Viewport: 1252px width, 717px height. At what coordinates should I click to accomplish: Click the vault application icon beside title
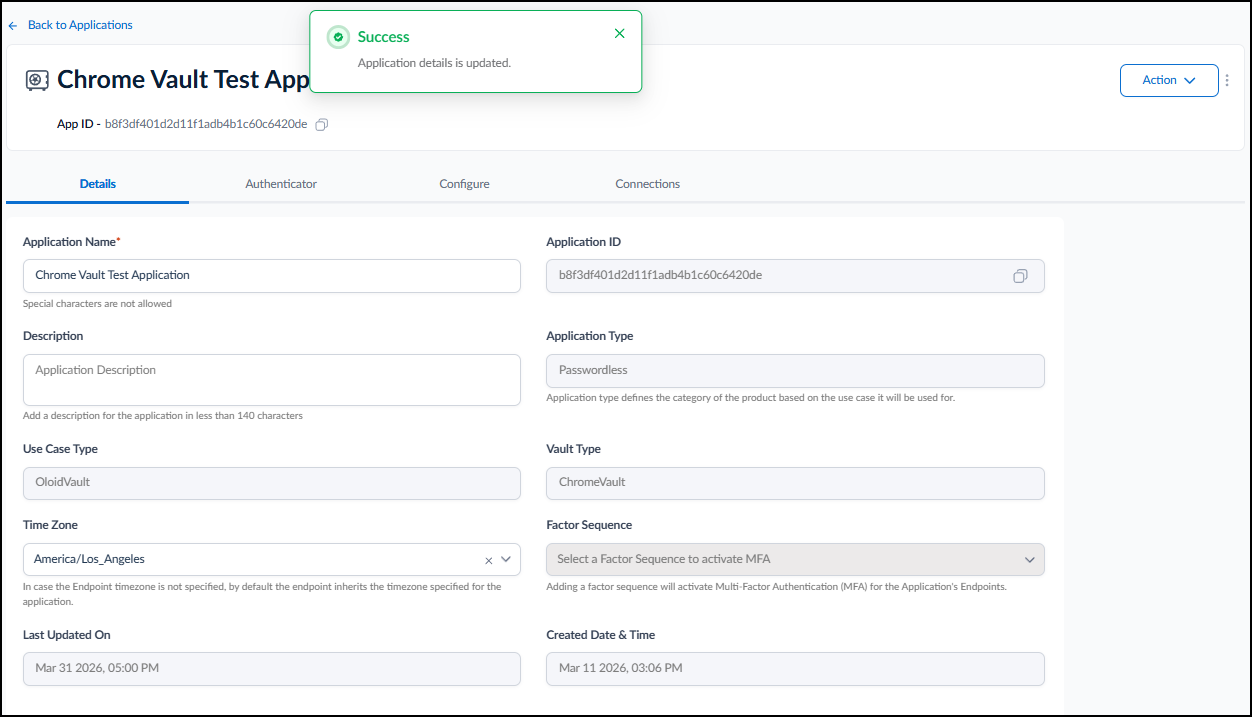coord(37,80)
